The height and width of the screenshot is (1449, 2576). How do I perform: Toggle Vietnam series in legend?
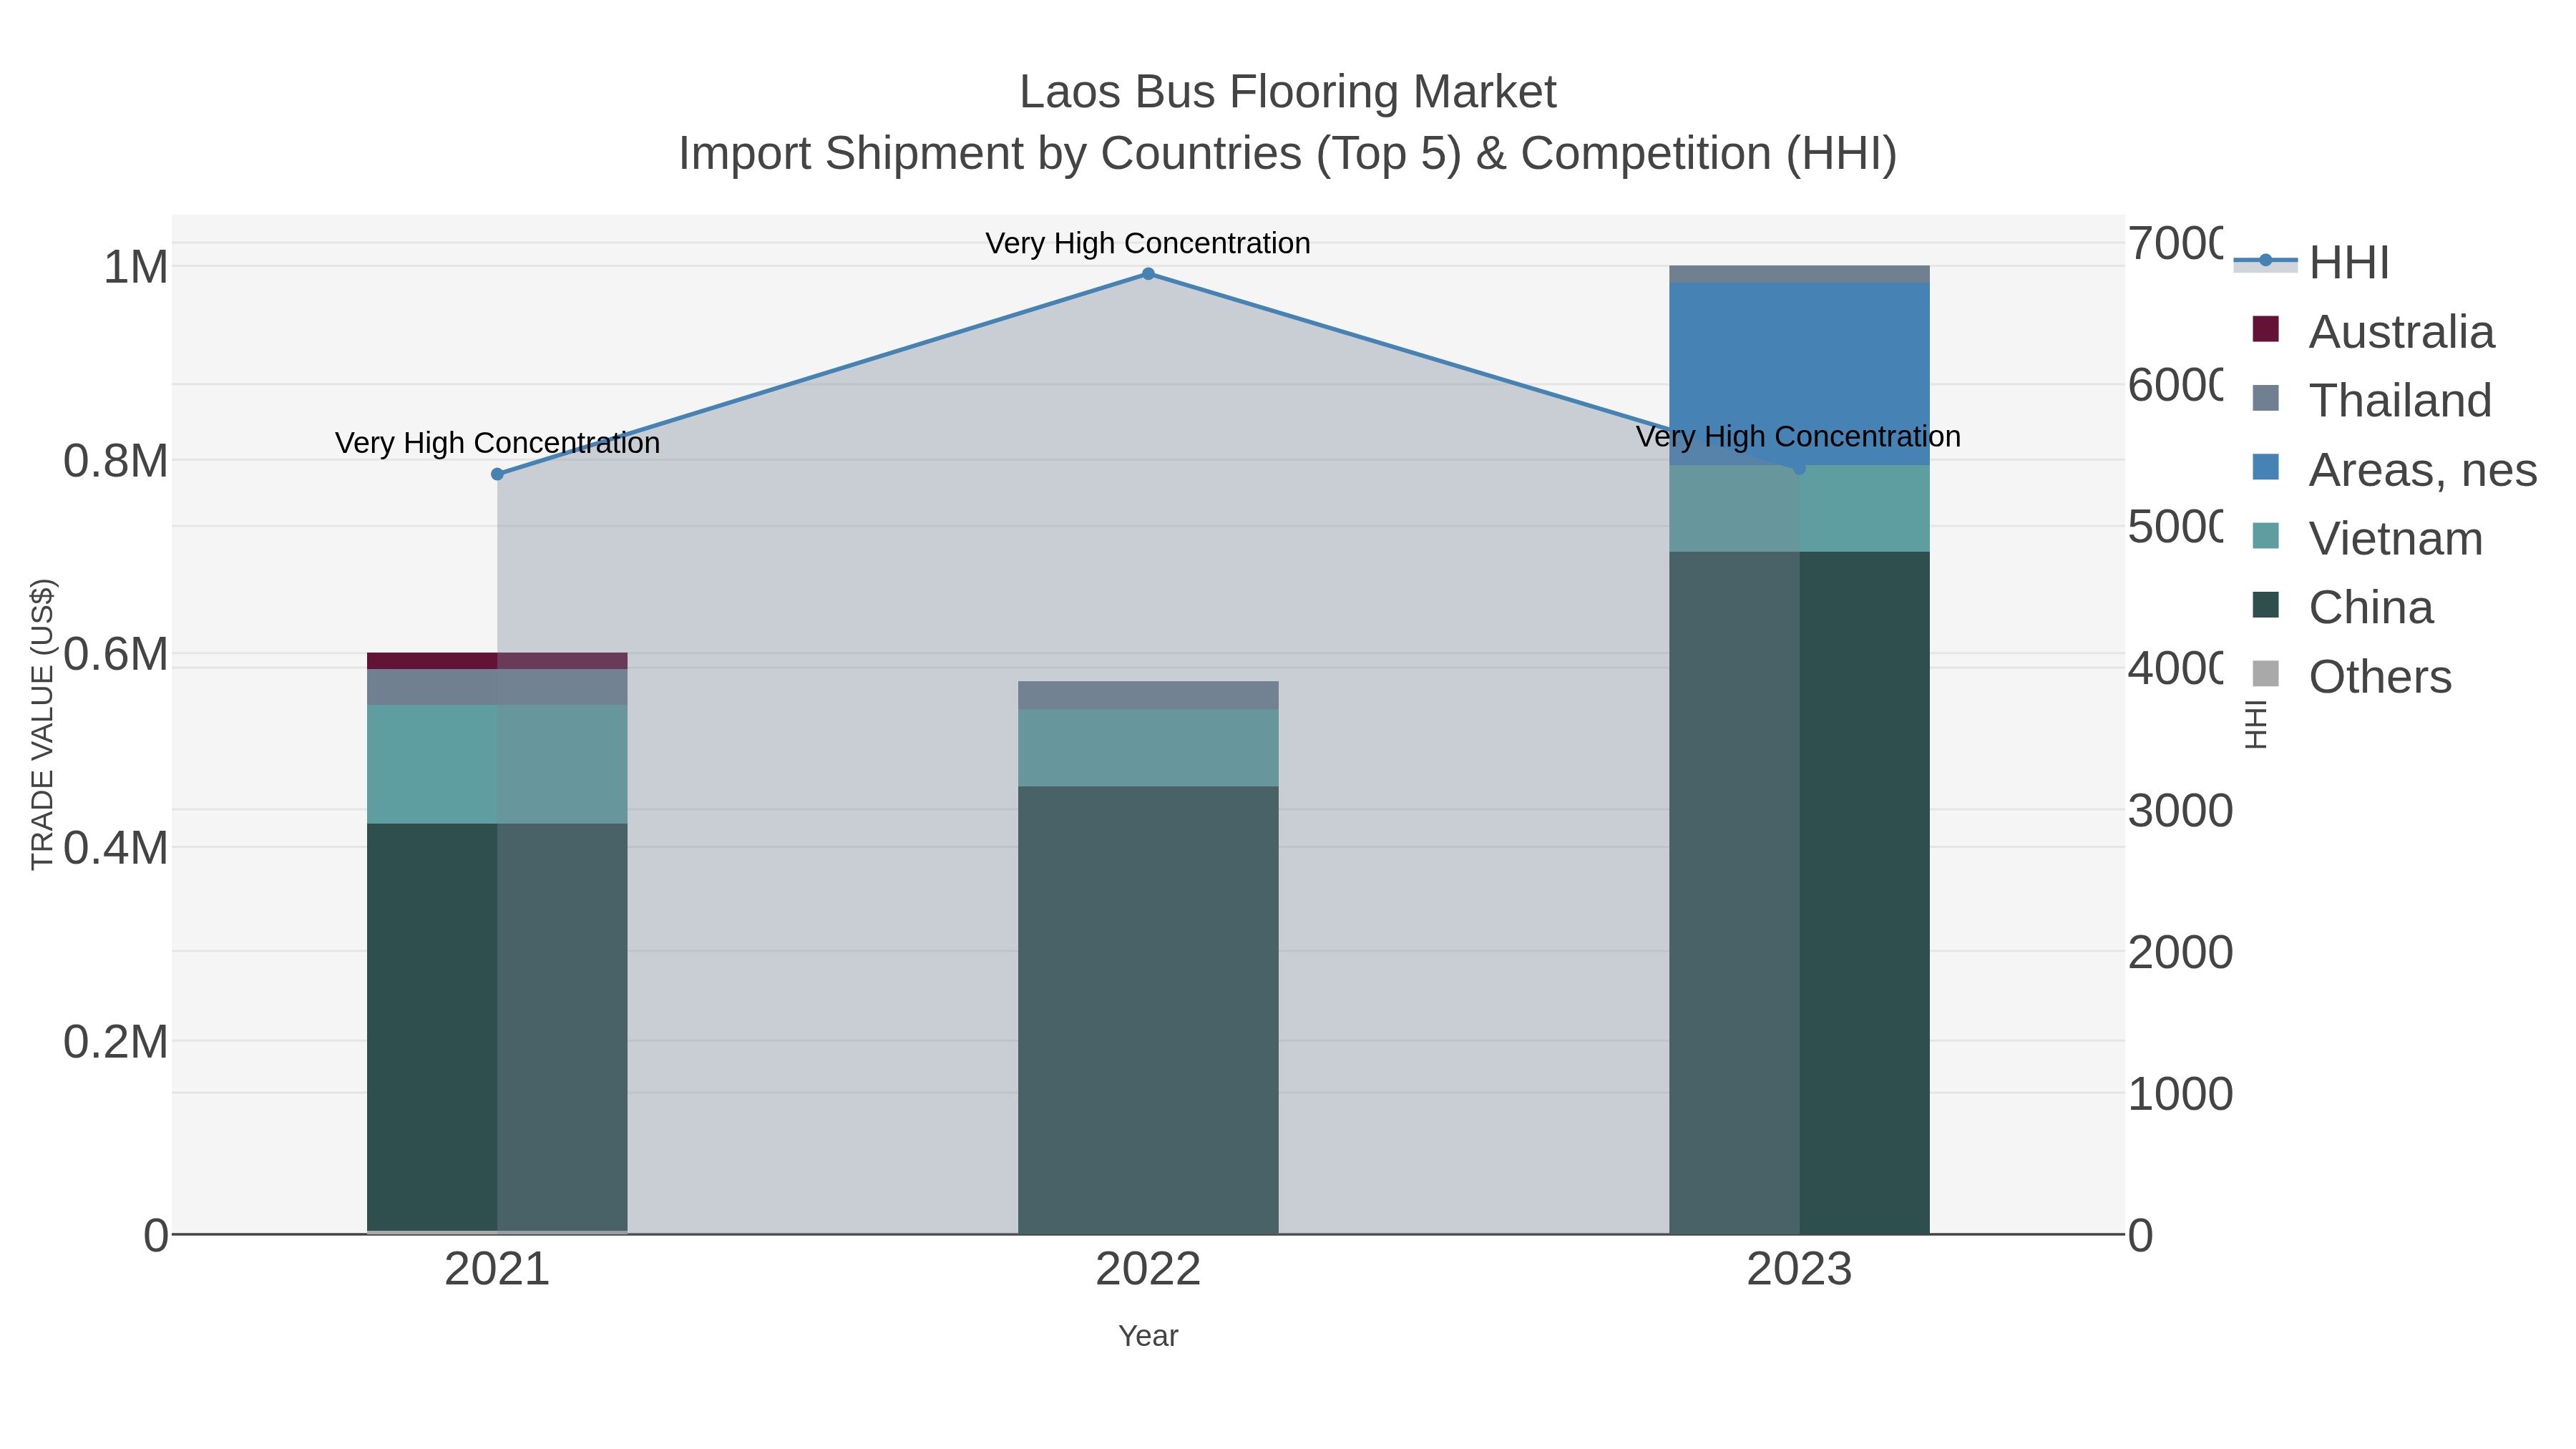point(2366,538)
